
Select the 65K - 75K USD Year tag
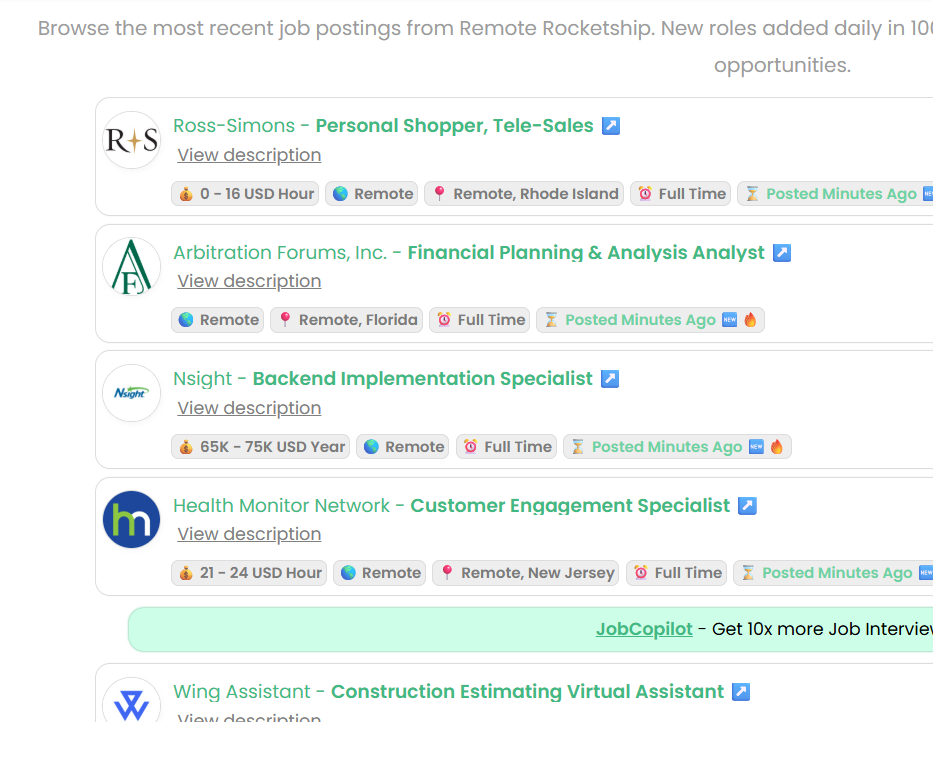[x=261, y=447]
